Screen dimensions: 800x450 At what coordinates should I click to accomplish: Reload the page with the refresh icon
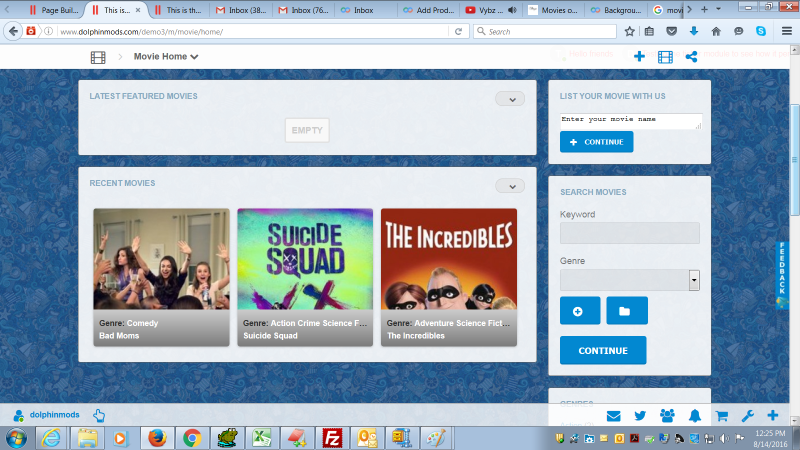point(458,32)
